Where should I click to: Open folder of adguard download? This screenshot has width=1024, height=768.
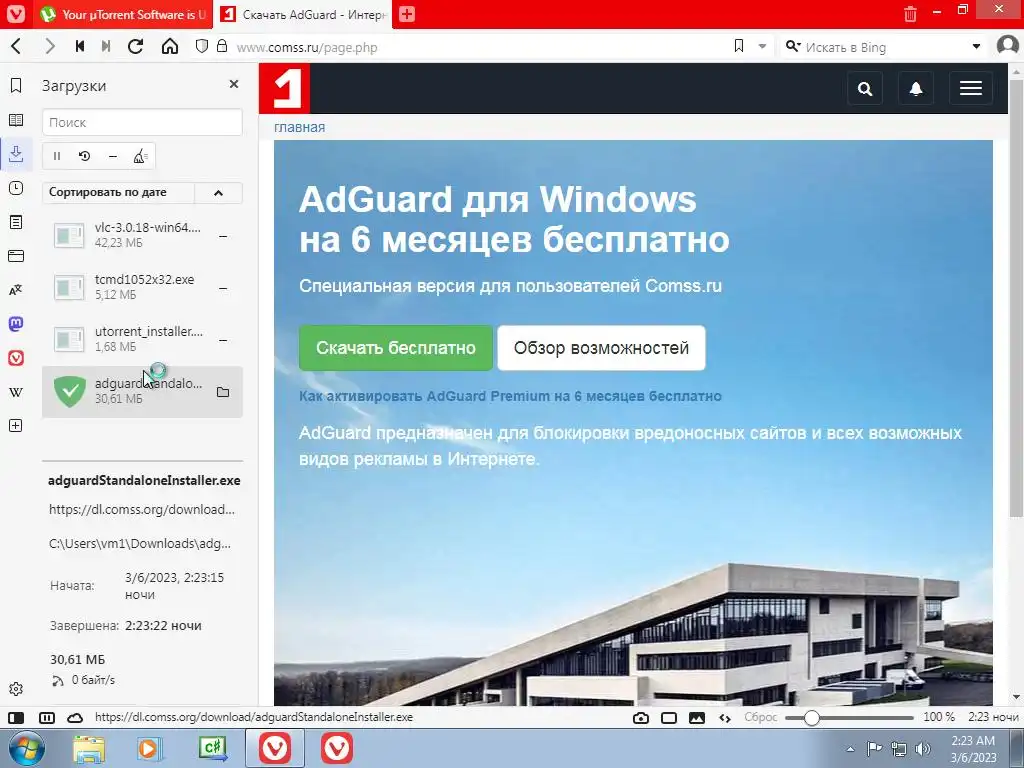point(223,392)
